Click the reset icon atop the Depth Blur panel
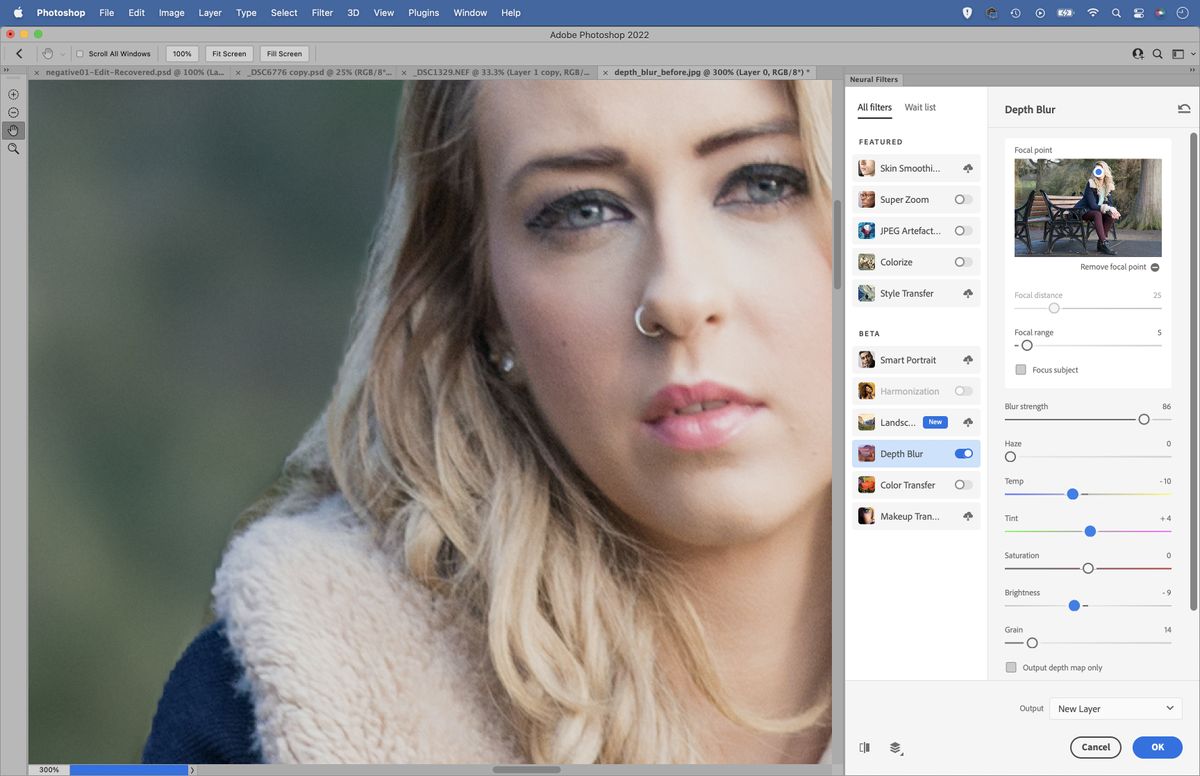This screenshot has height=776, width=1200. pos(1184,108)
